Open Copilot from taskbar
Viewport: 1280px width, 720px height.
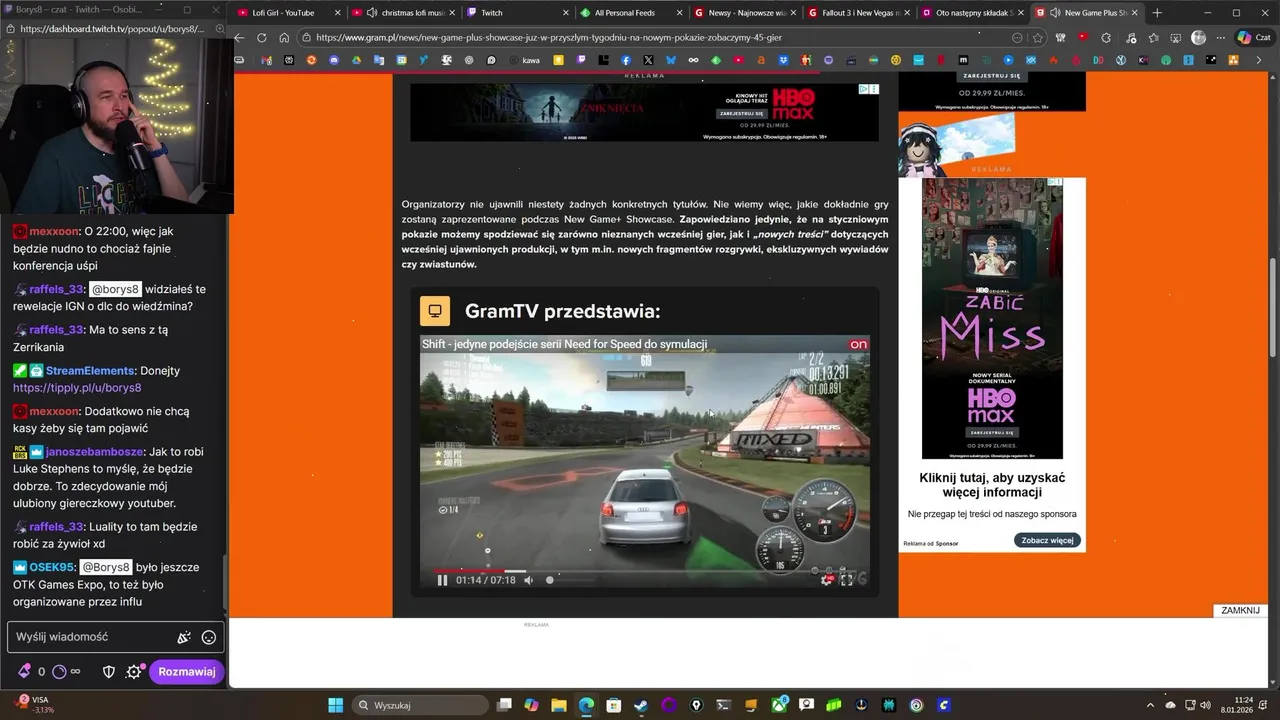click(x=532, y=705)
